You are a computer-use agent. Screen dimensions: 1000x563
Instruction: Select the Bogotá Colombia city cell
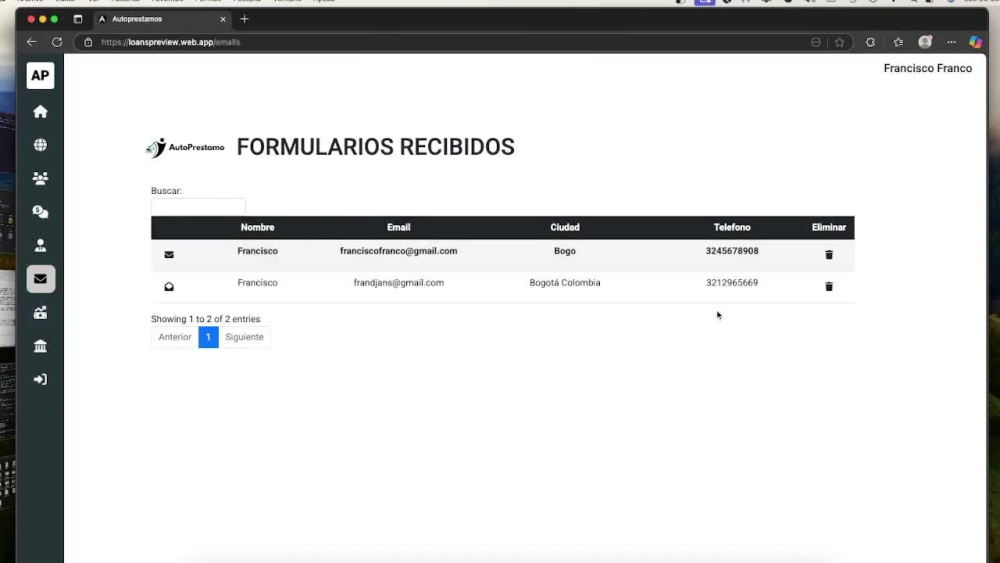564,282
